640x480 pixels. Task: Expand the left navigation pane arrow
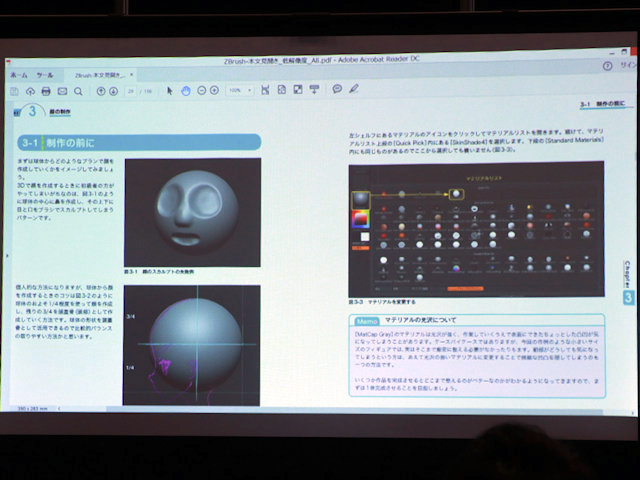tap(7, 256)
